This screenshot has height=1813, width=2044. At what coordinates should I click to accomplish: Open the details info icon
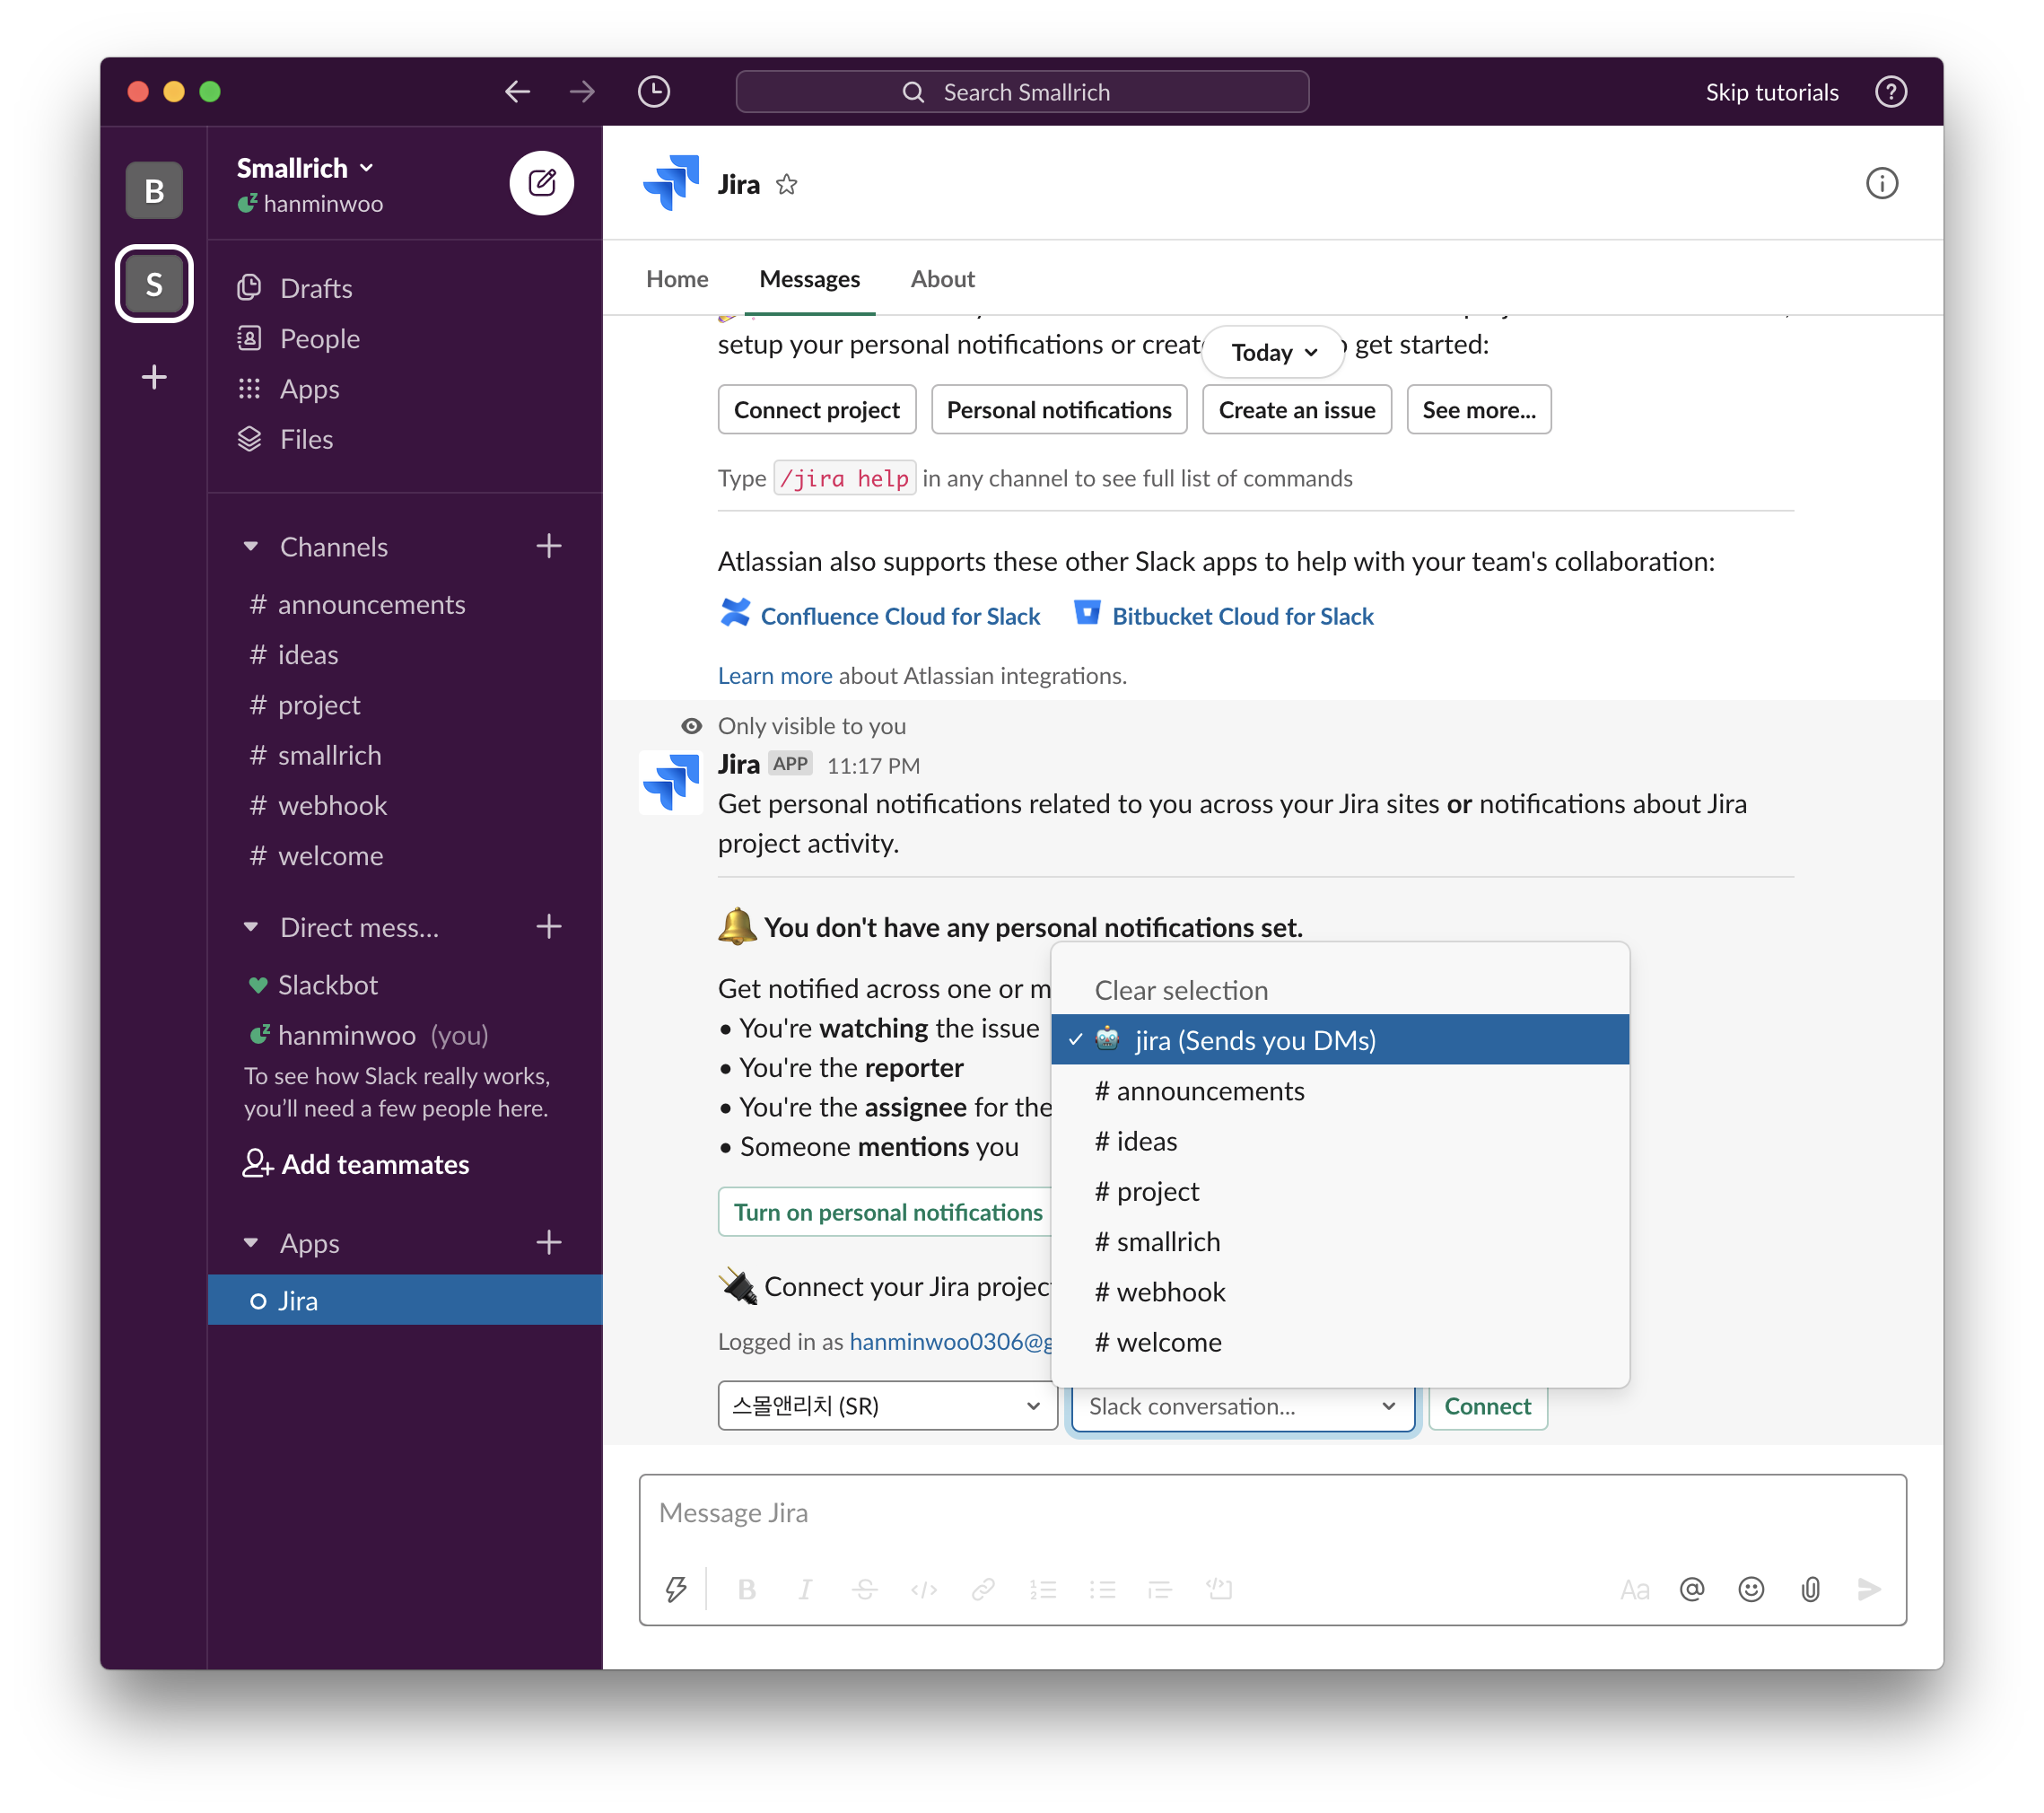1881,184
